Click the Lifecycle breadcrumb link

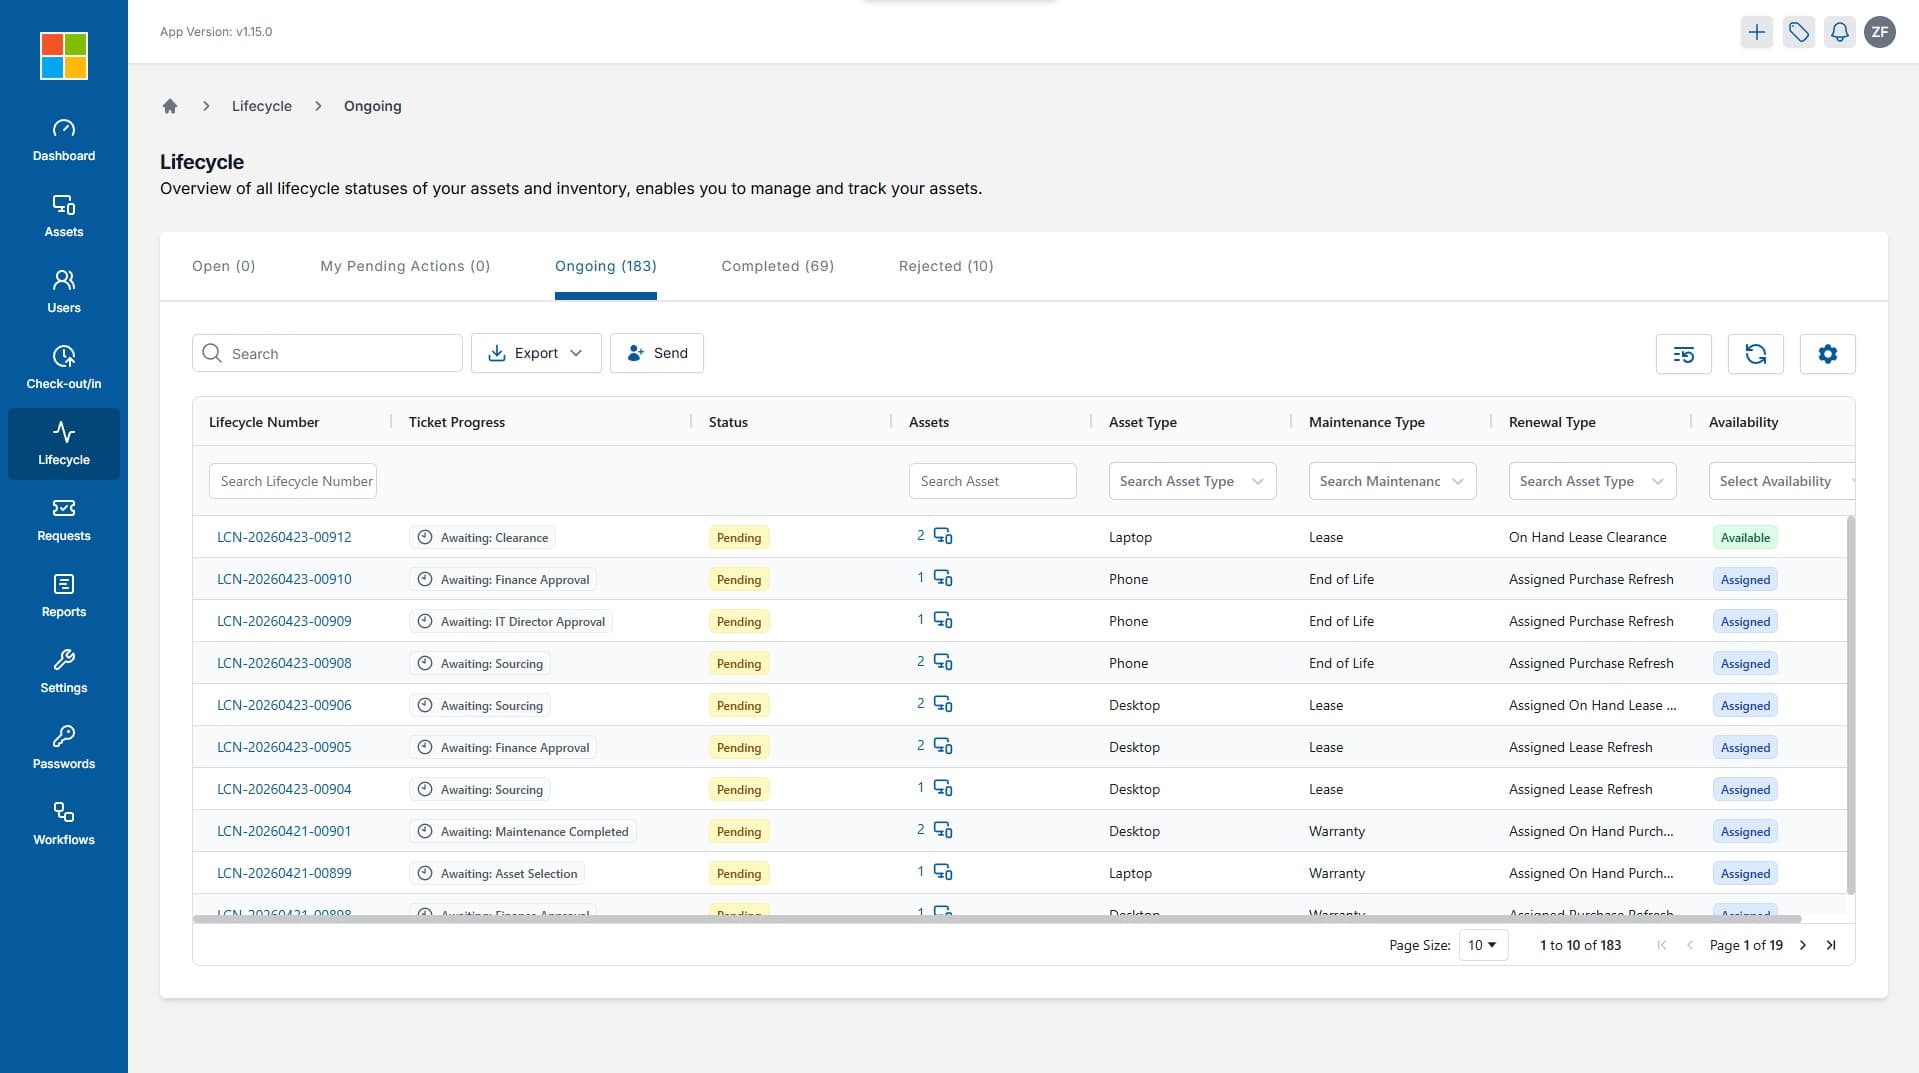coord(262,106)
